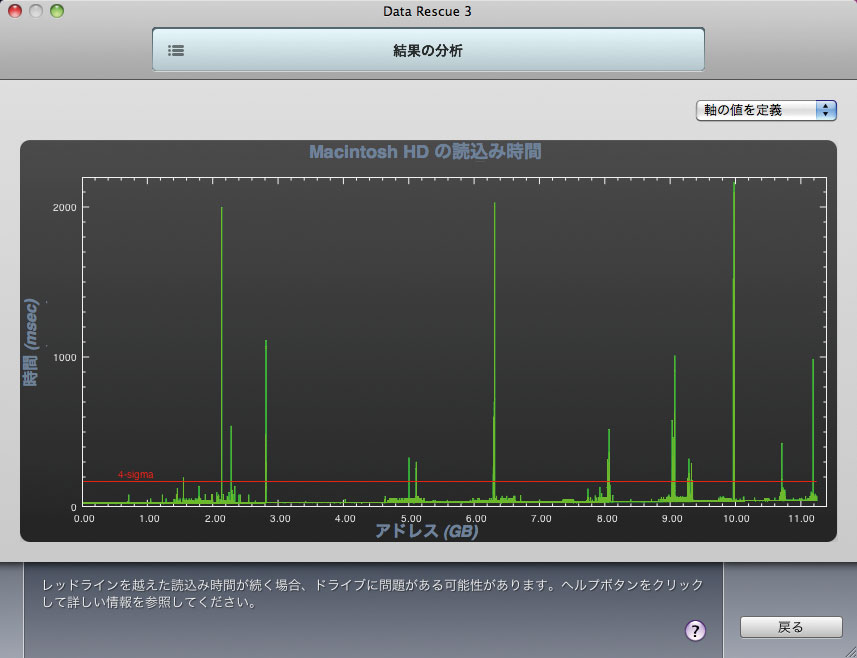Click the chart title Macintosh HD の読込み時間
This screenshot has height=658, width=857.
[425, 151]
